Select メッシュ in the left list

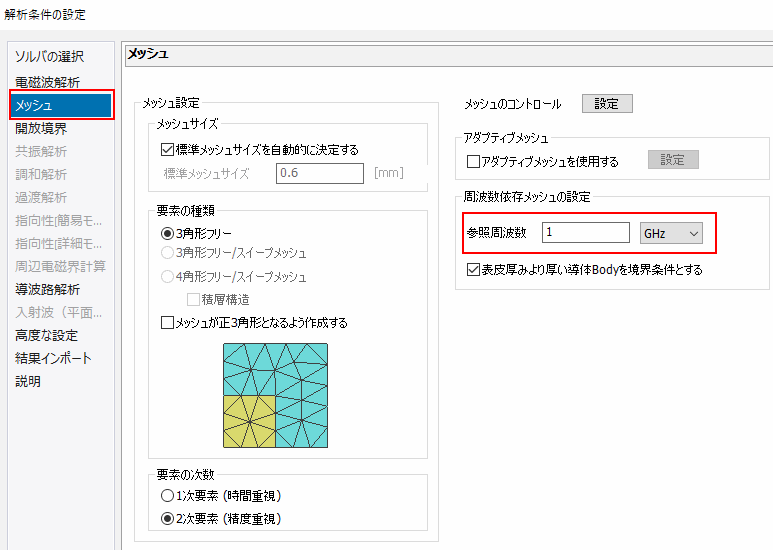[x=34, y=105]
